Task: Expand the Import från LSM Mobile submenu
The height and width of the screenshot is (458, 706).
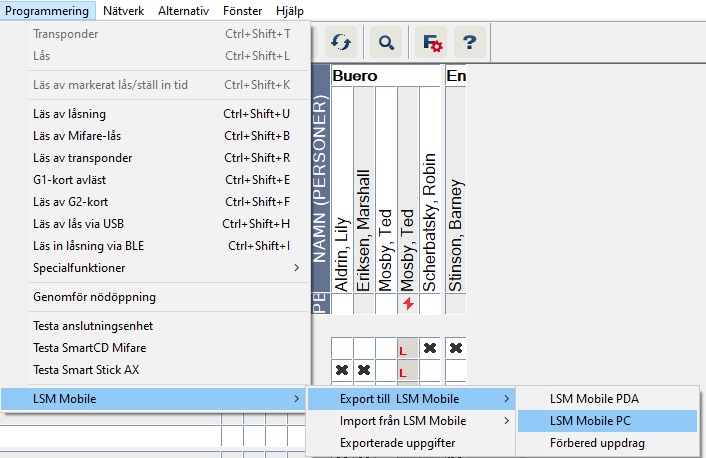Action: point(405,420)
